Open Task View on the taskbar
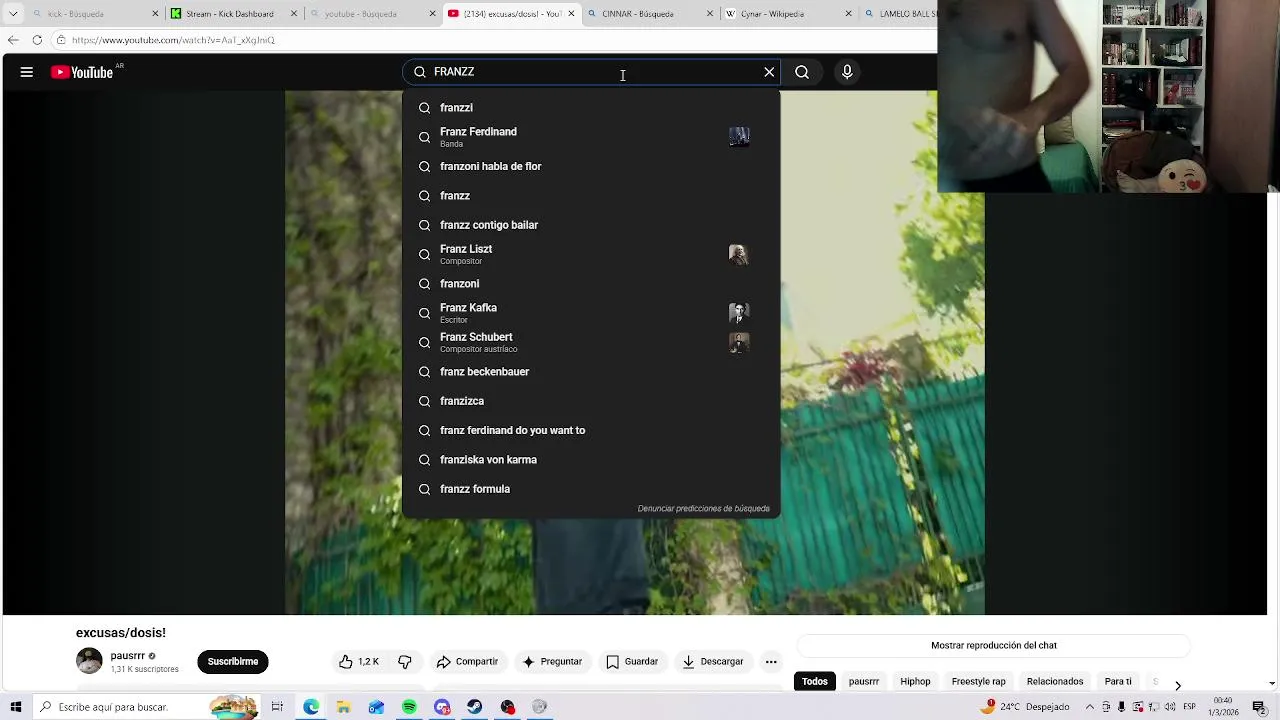 coord(277,707)
